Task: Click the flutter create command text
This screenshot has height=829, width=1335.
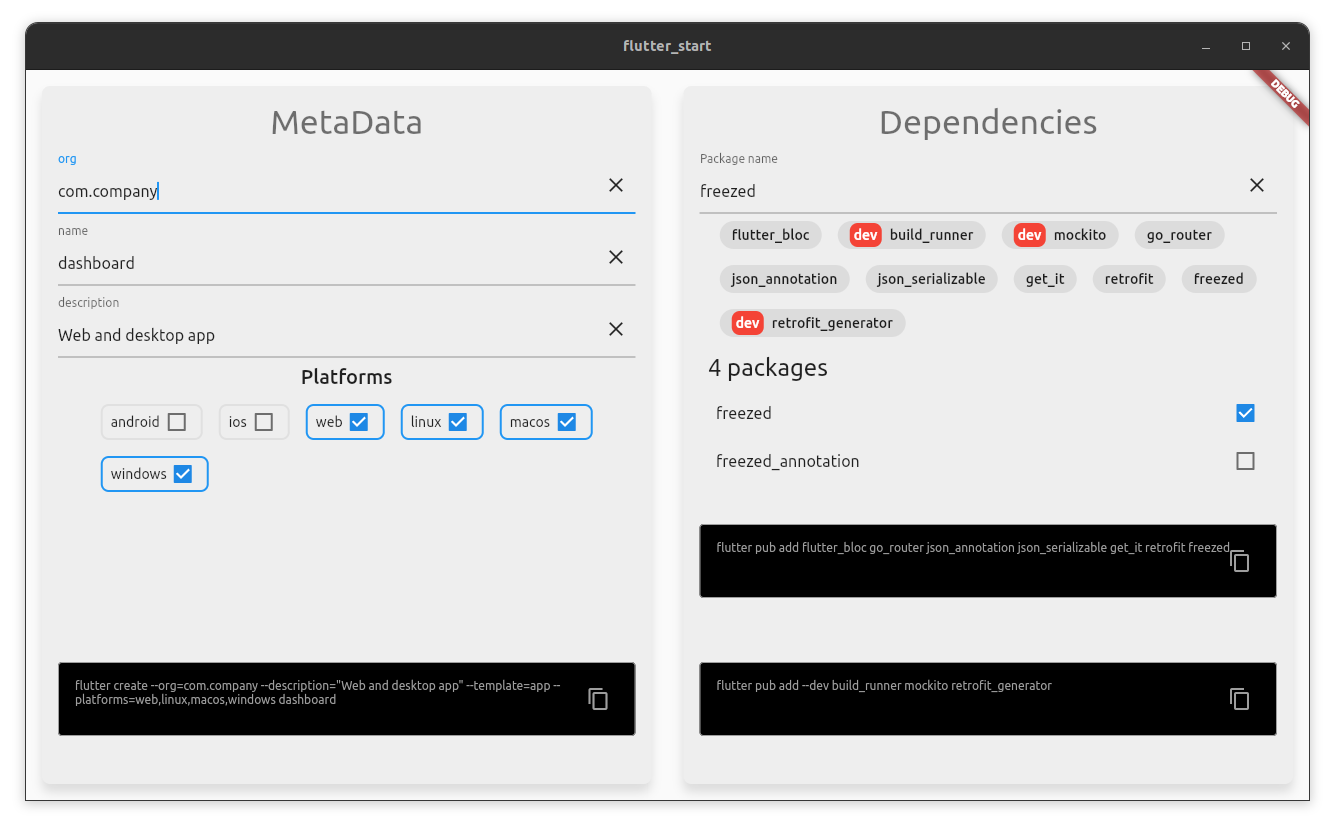Action: click(x=318, y=693)
